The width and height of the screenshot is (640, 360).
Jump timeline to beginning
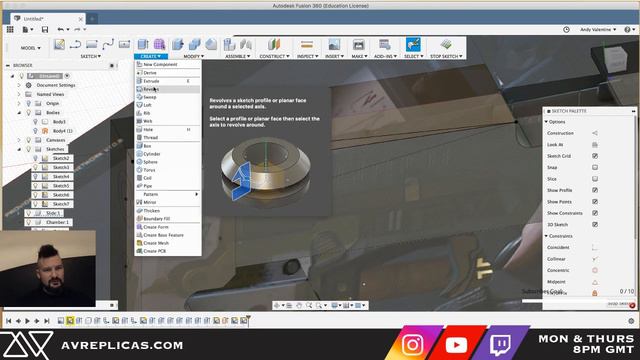pos(9,321)
